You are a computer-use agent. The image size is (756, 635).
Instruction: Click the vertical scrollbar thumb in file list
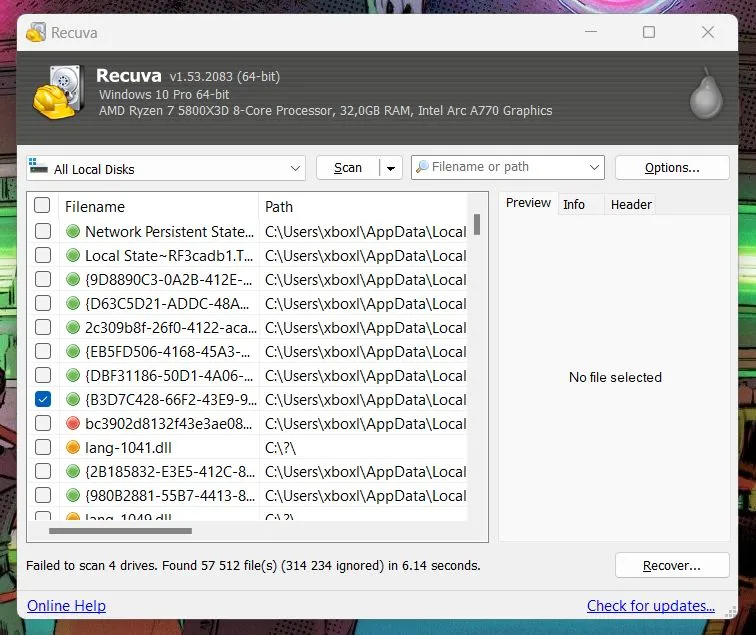[477, 224]
